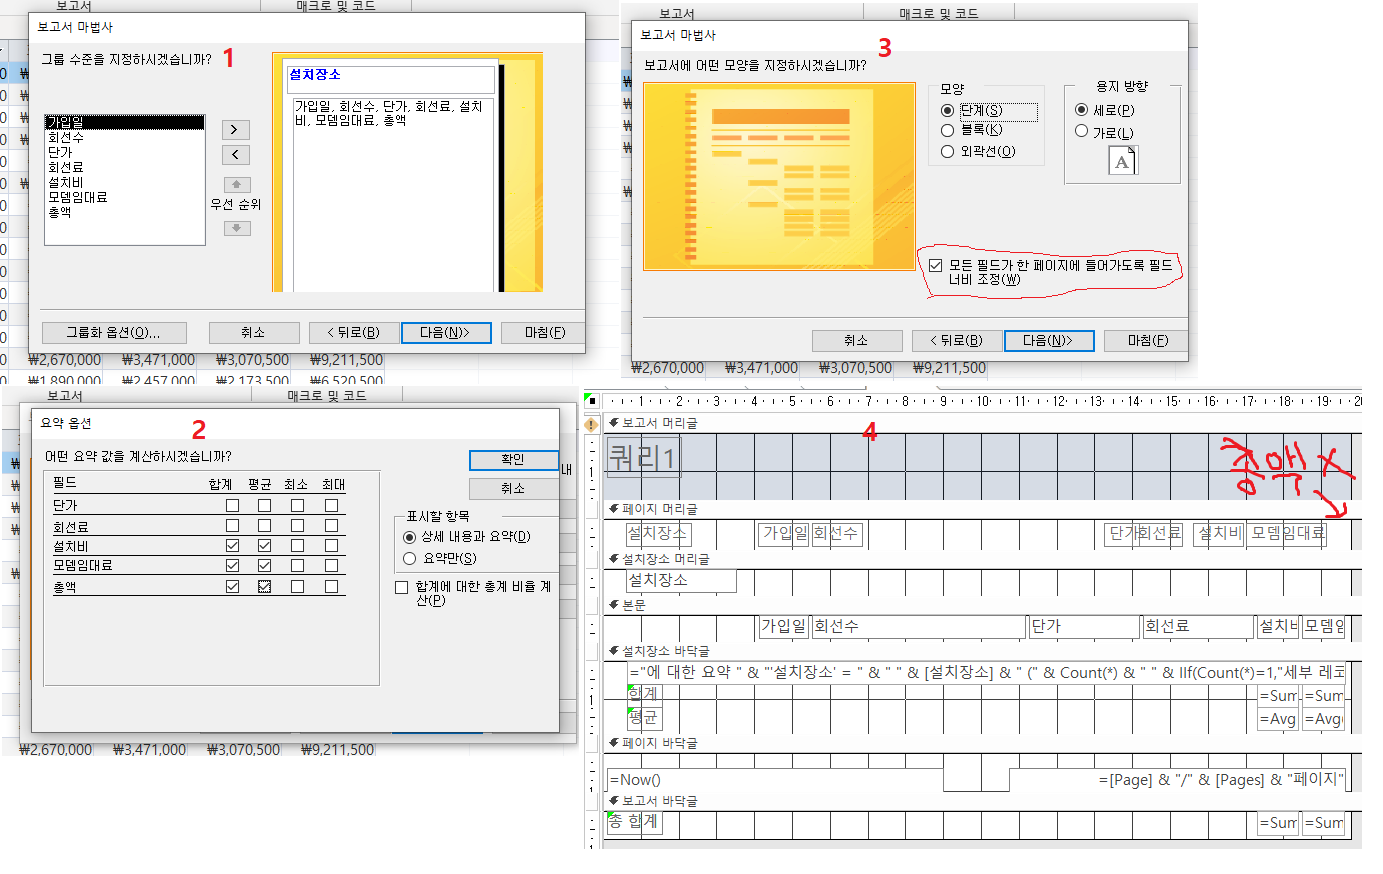Click the ">" add group level button
This screenshot has width=1383, height=874.
(x=235, y=130)
